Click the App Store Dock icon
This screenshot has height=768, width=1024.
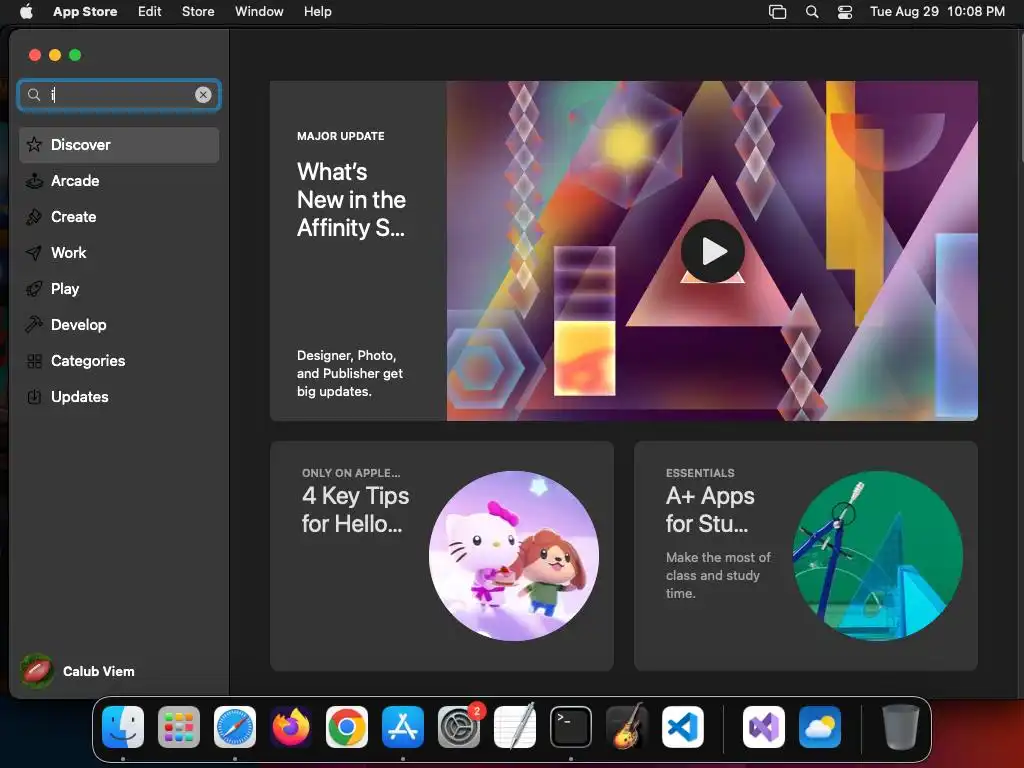403,727
